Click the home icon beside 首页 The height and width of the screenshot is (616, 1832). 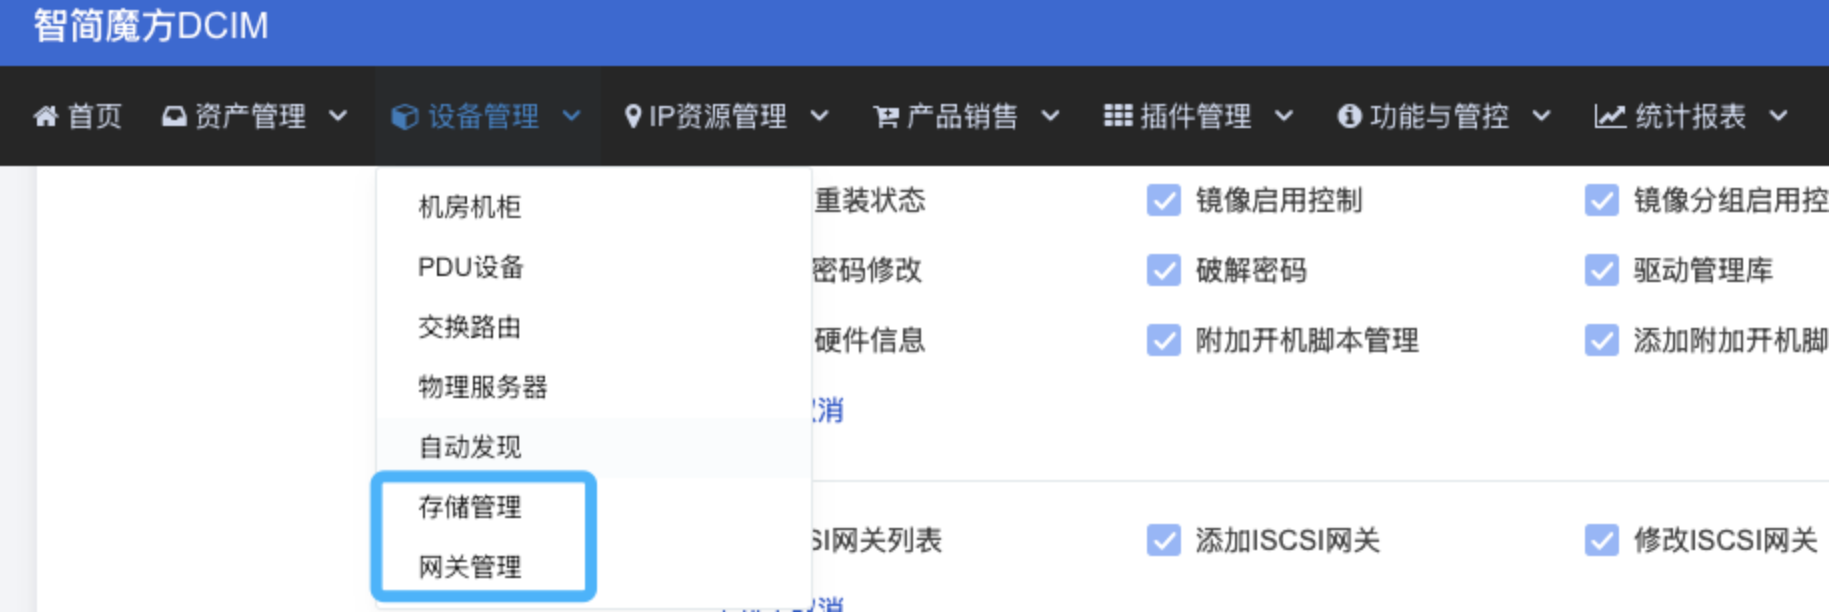pyautogui.click(x=46, y=117)
